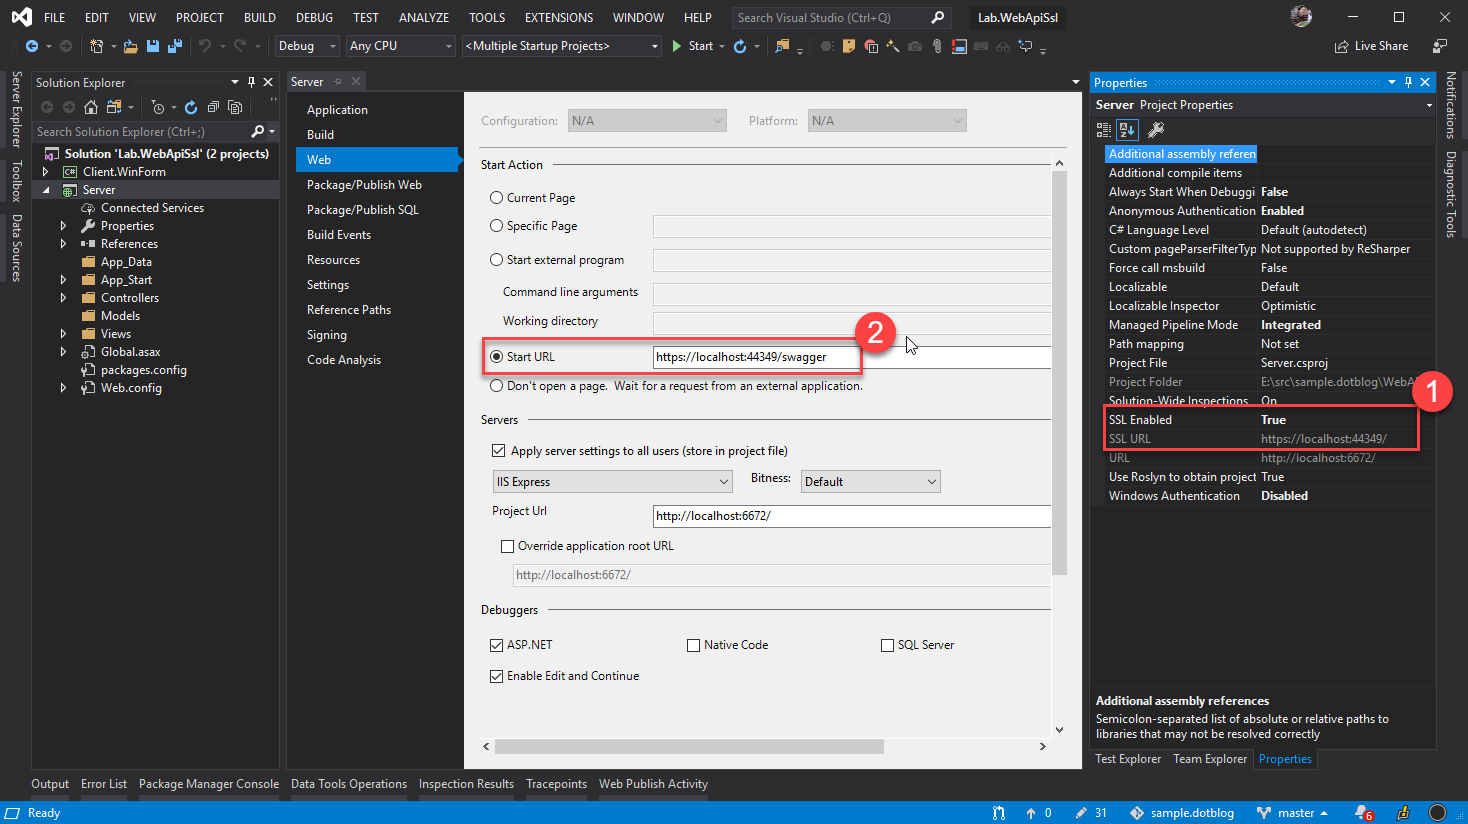The height and width of the screenshot is (824, 1468).
Task: Expand the Controllers folder in Solution Explorer
Action: (x=63, y=297)
